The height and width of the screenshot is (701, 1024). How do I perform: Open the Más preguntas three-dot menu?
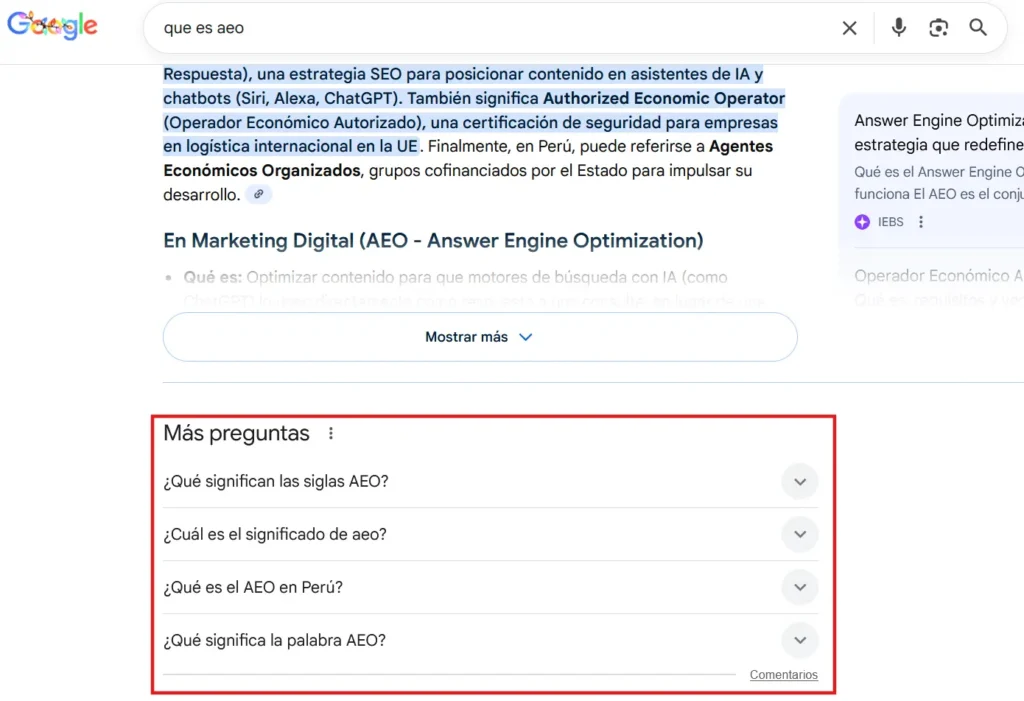[x=331, y=433]
